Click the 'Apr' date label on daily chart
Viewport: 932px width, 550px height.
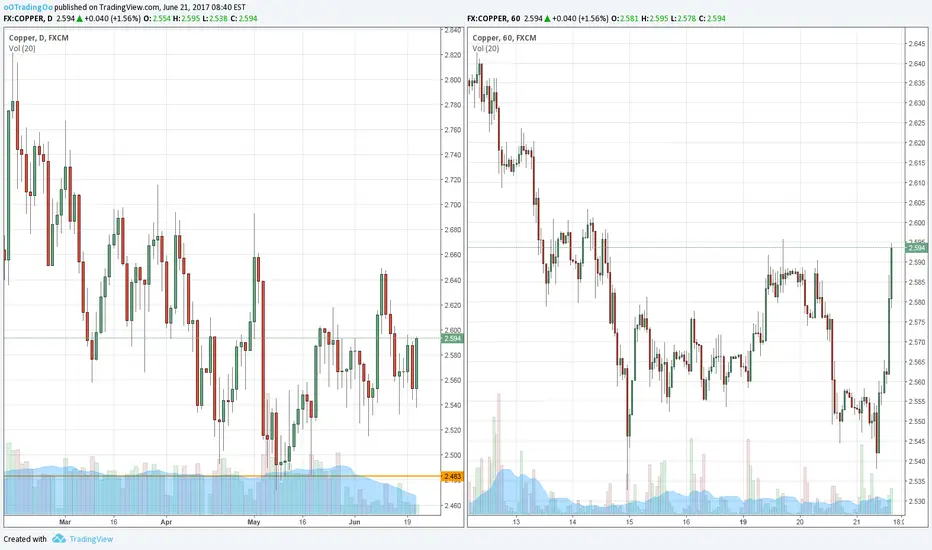166,522
